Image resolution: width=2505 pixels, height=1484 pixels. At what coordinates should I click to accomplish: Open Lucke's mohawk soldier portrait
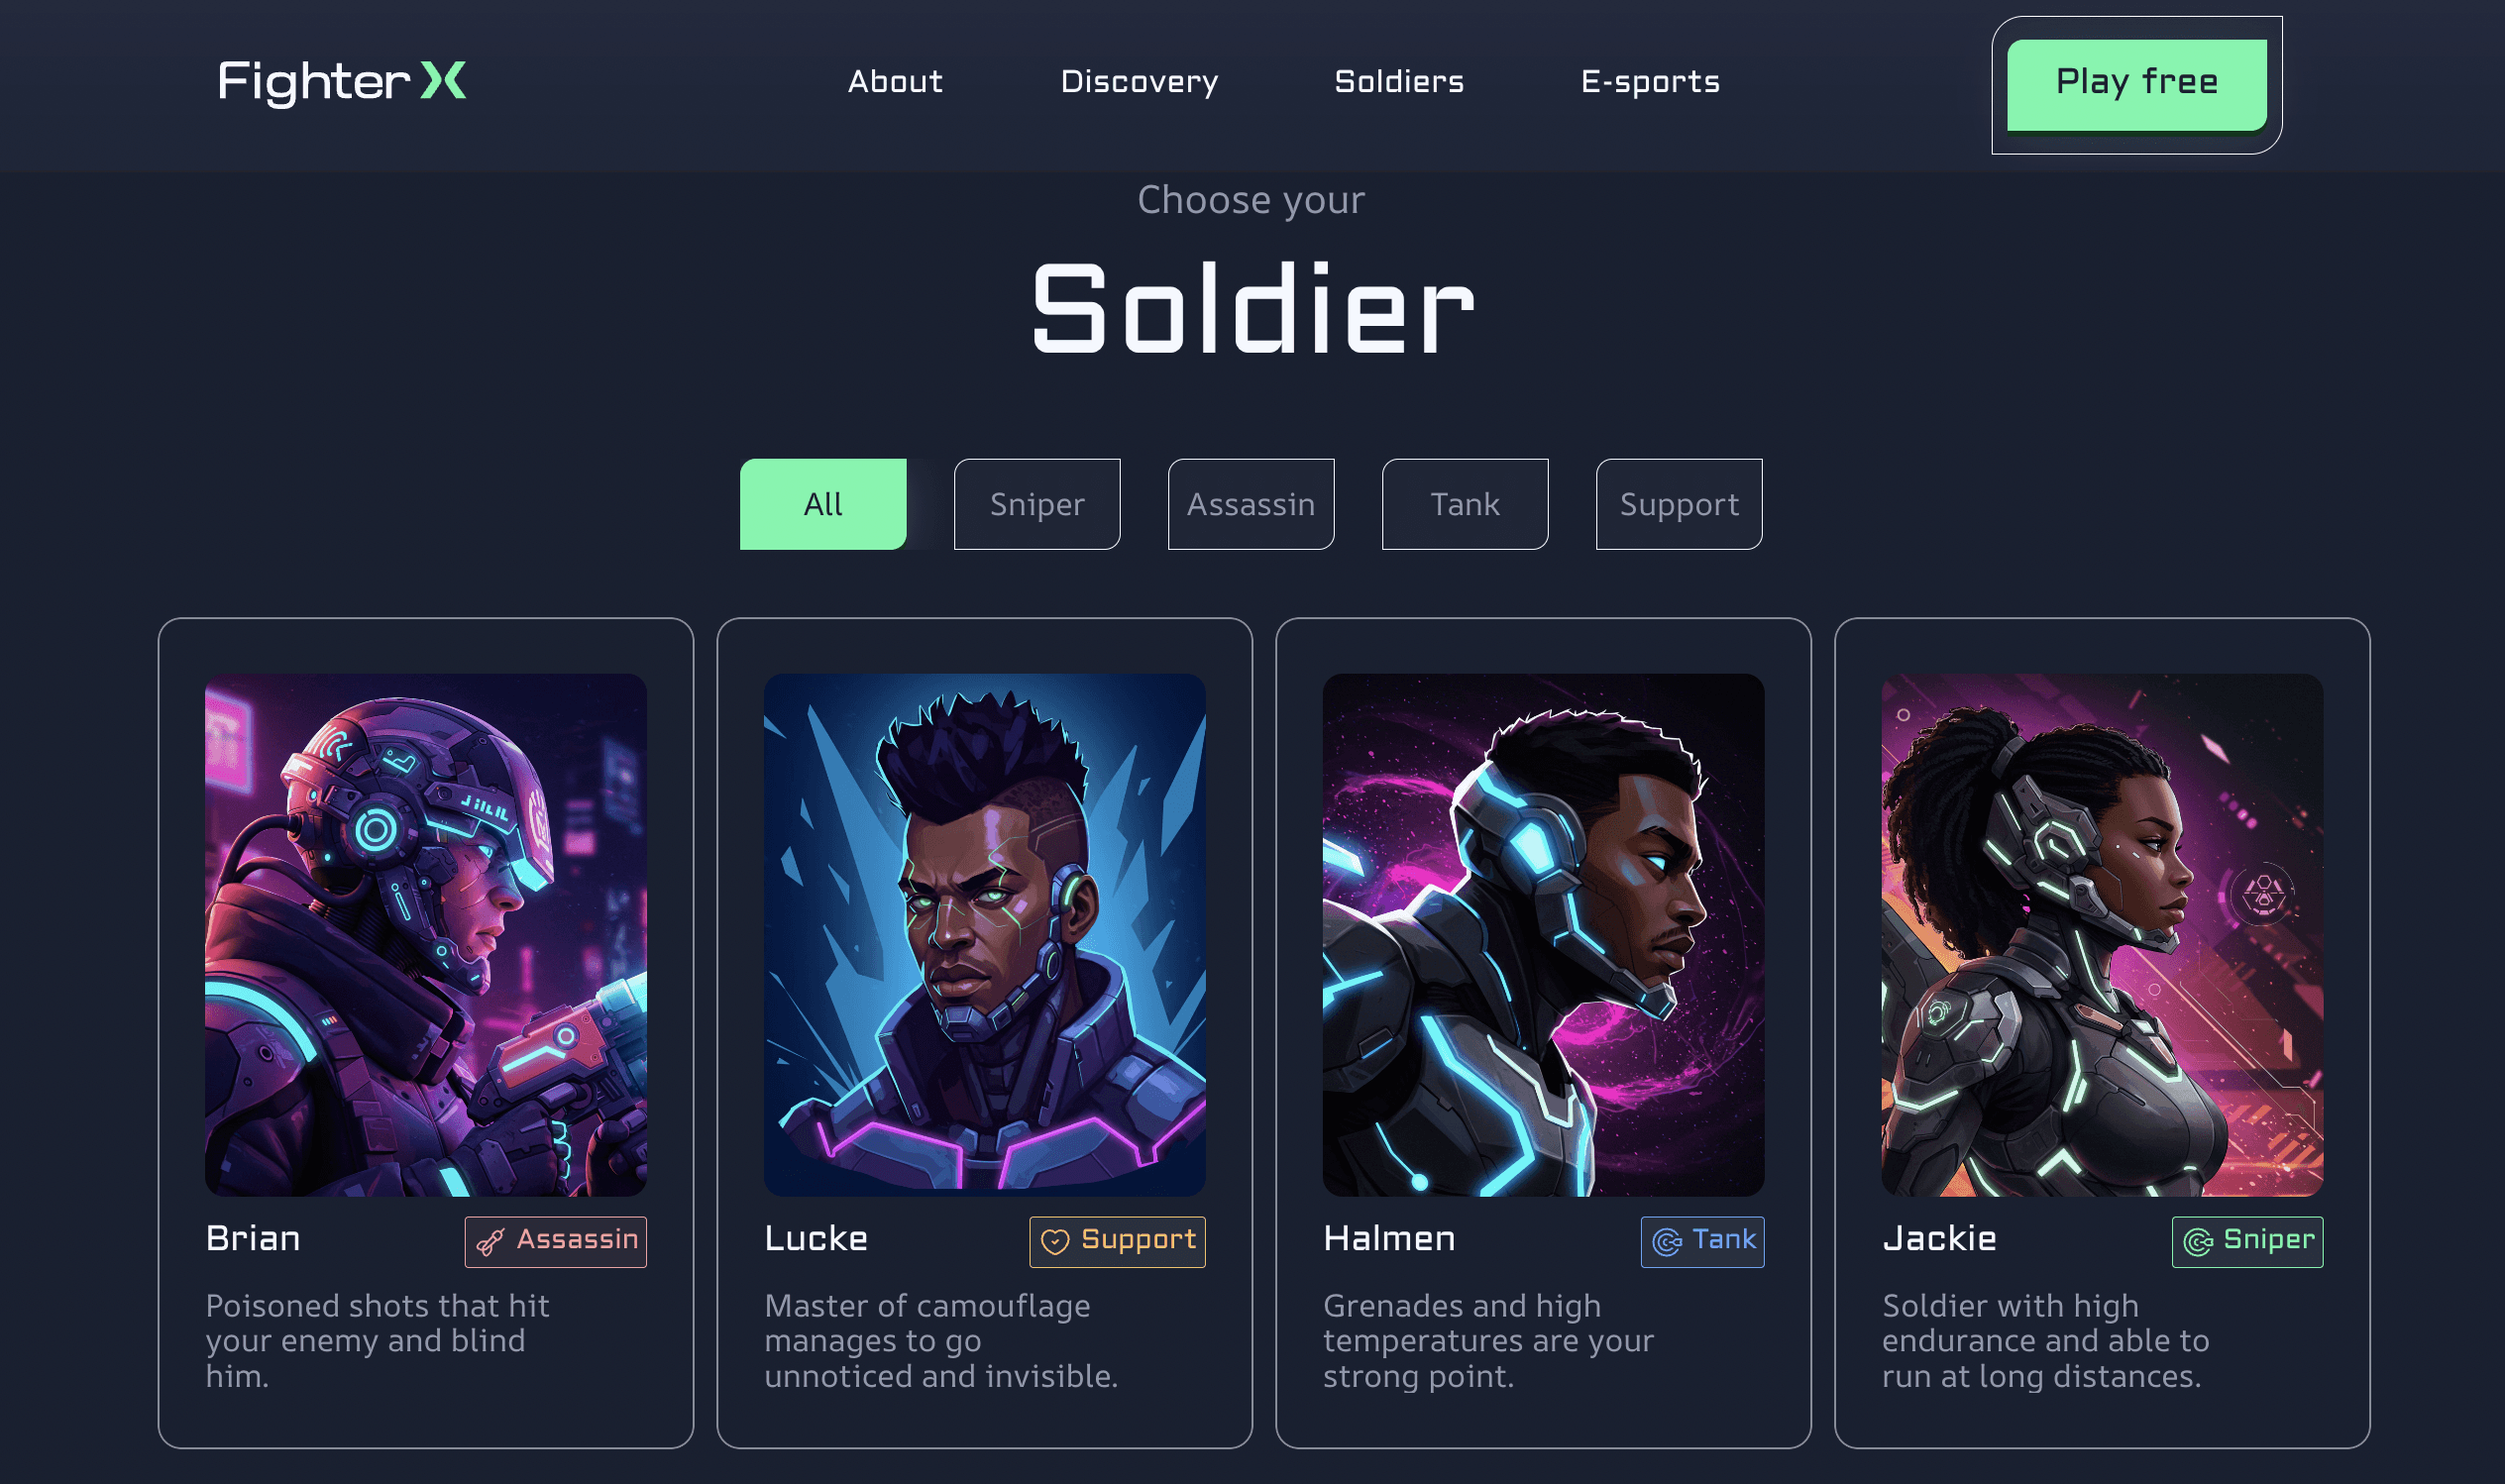click(985, 935)
